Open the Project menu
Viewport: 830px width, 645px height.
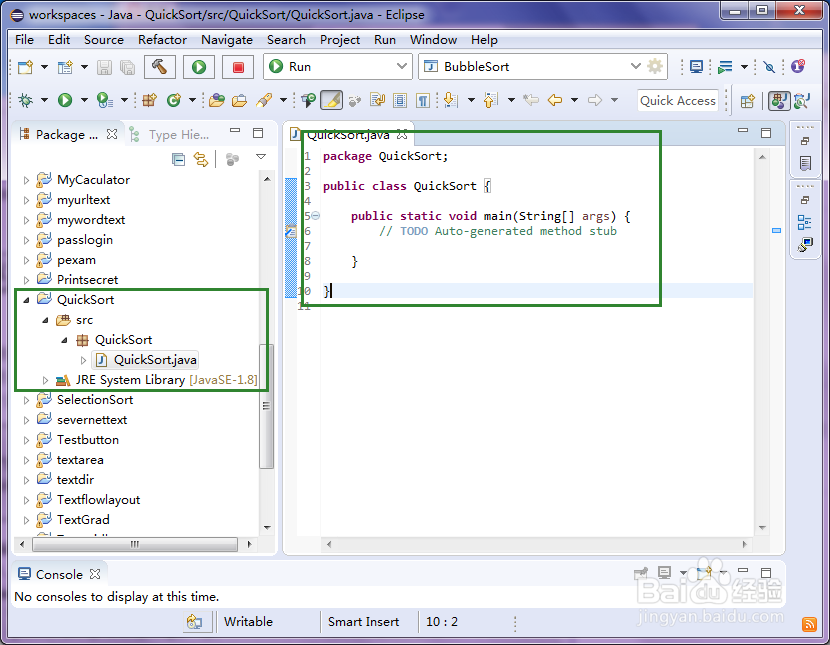340,40
